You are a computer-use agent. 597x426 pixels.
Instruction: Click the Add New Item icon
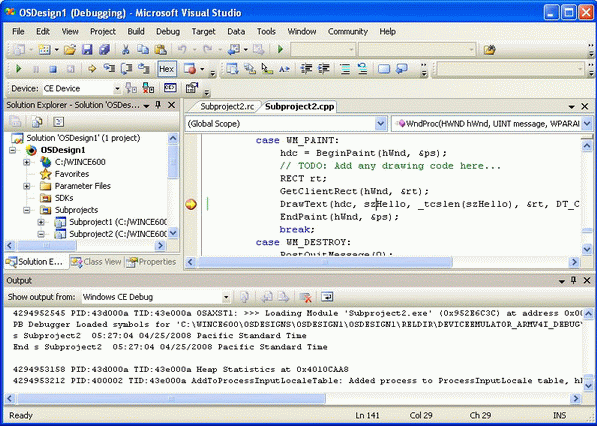pos(44,49)
